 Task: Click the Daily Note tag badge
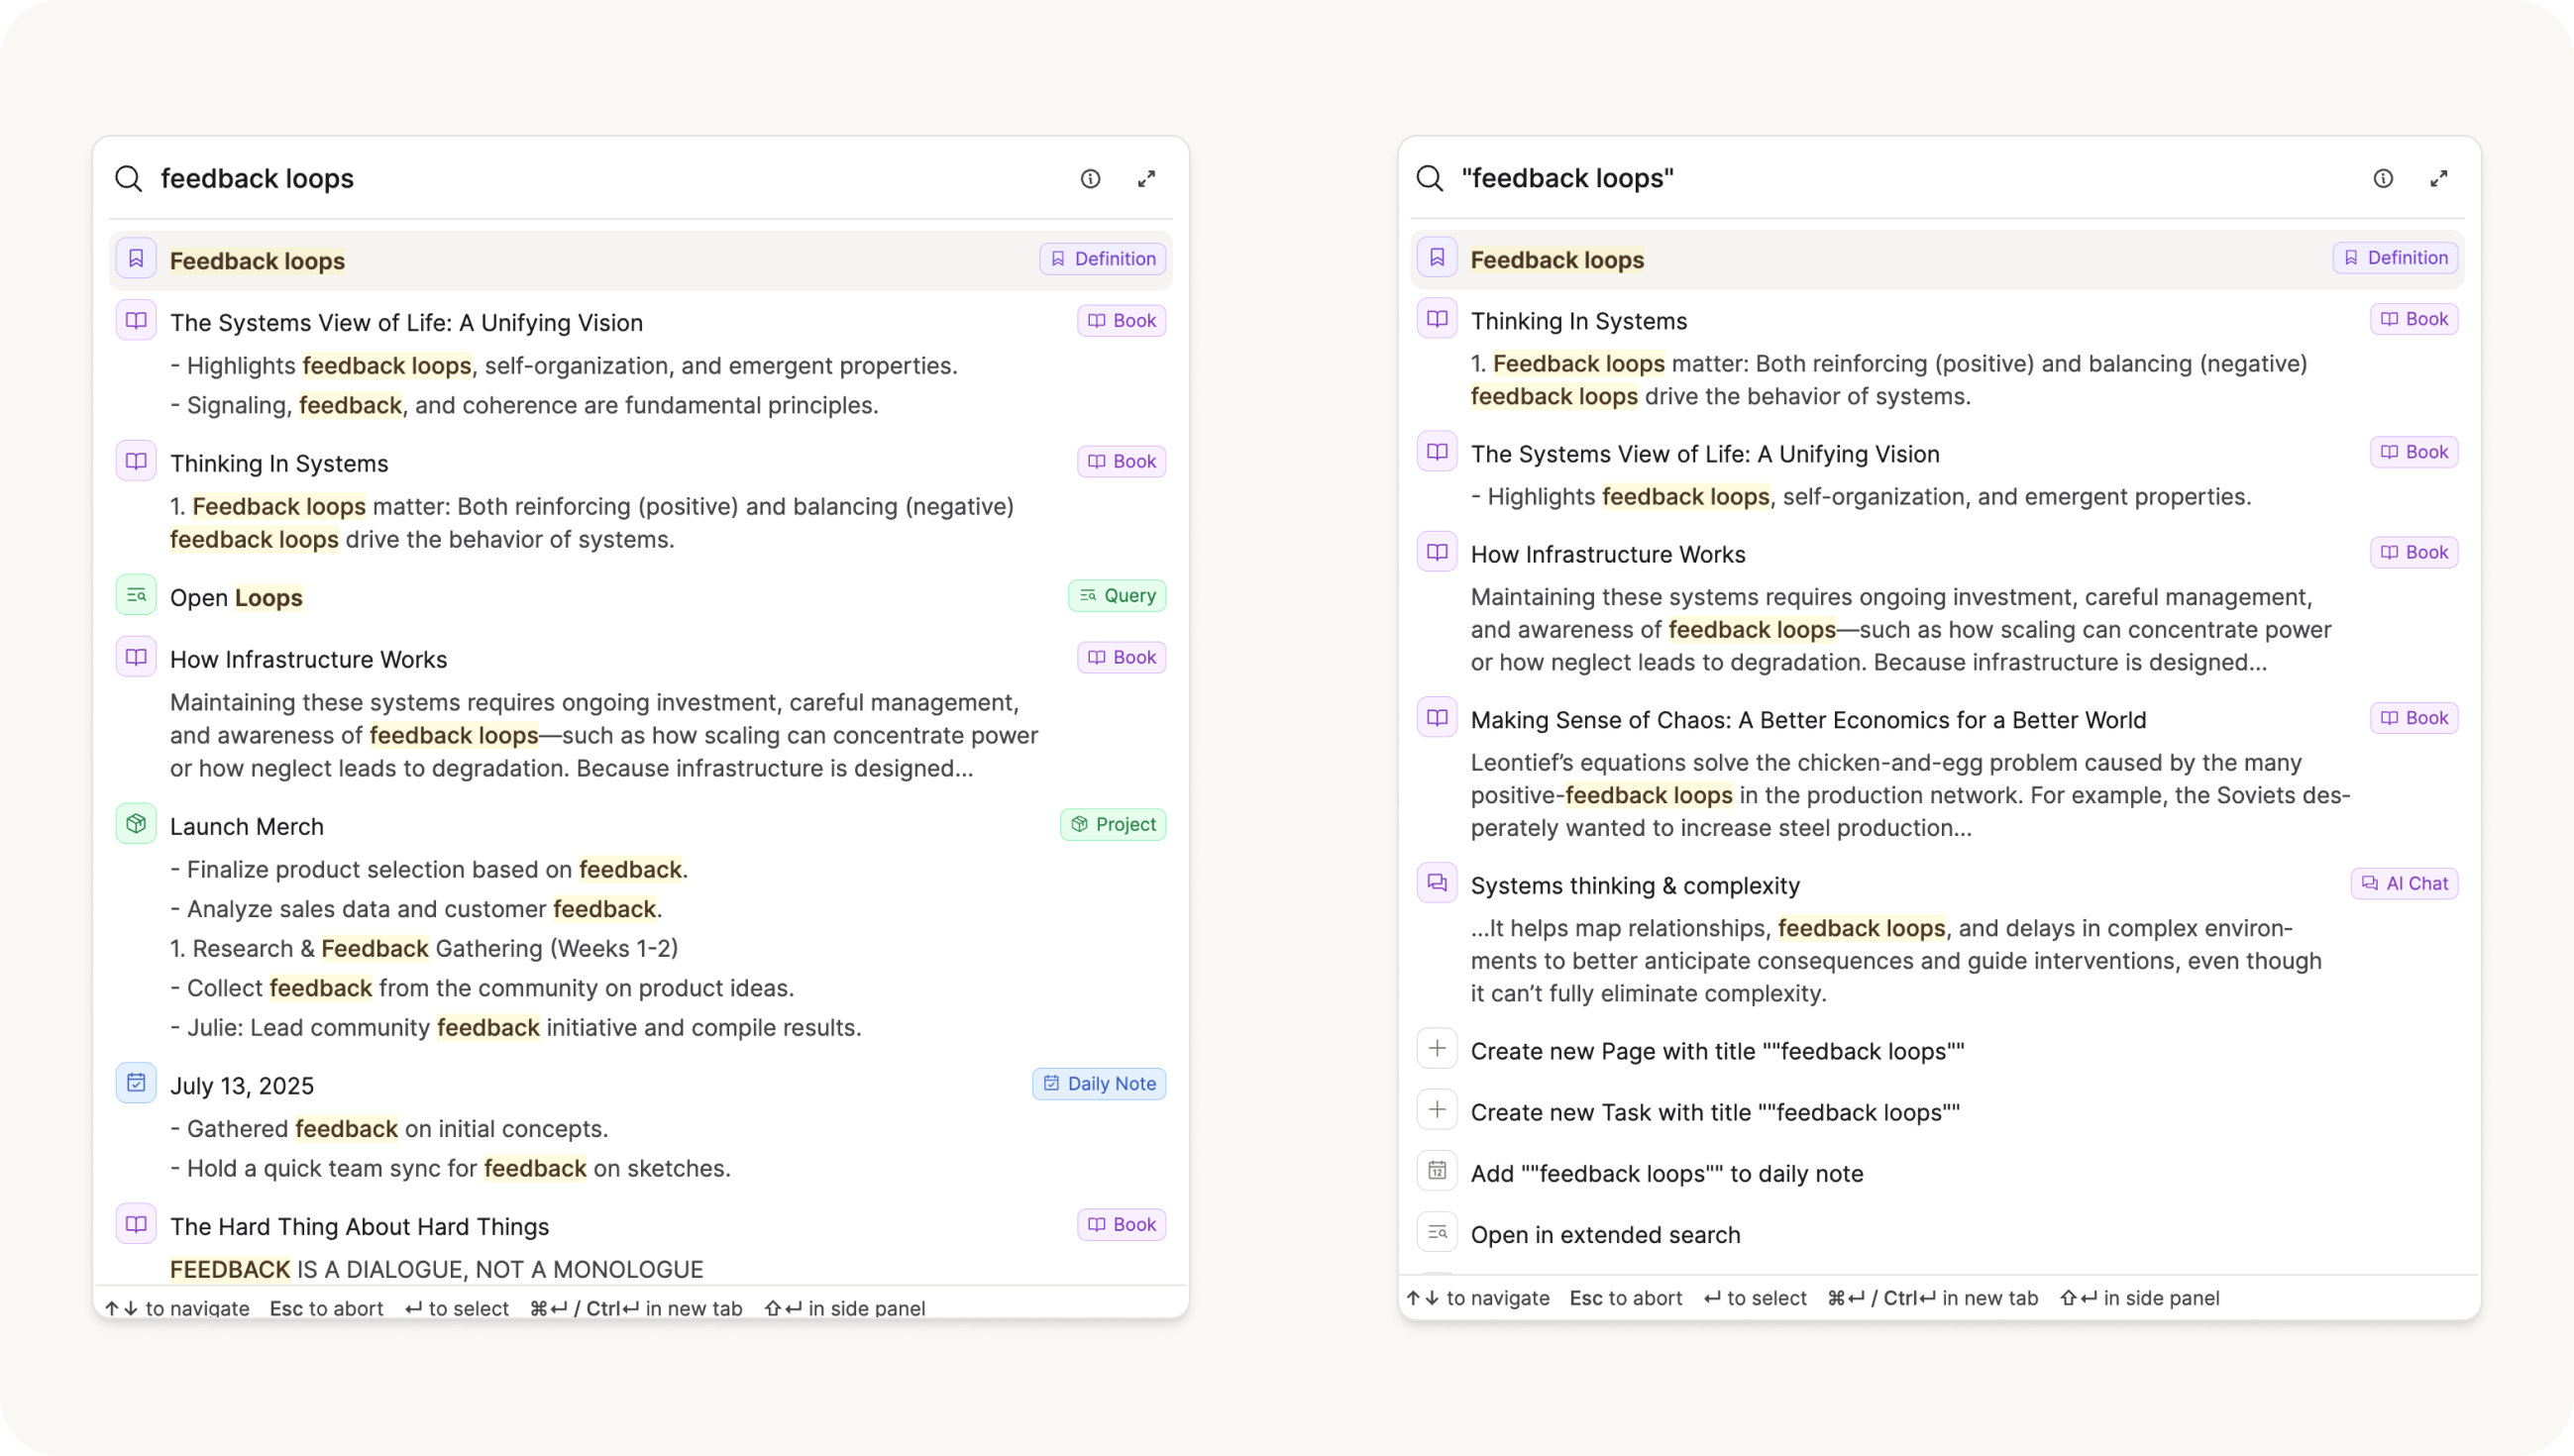[1099, 1084]
